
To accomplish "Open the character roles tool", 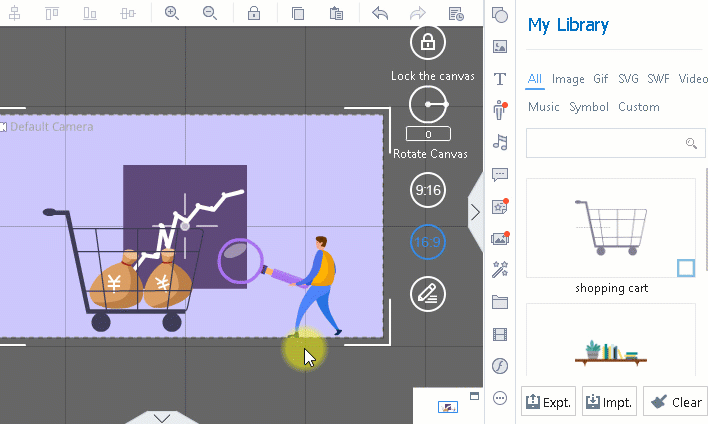I will [x=500, y=110].
